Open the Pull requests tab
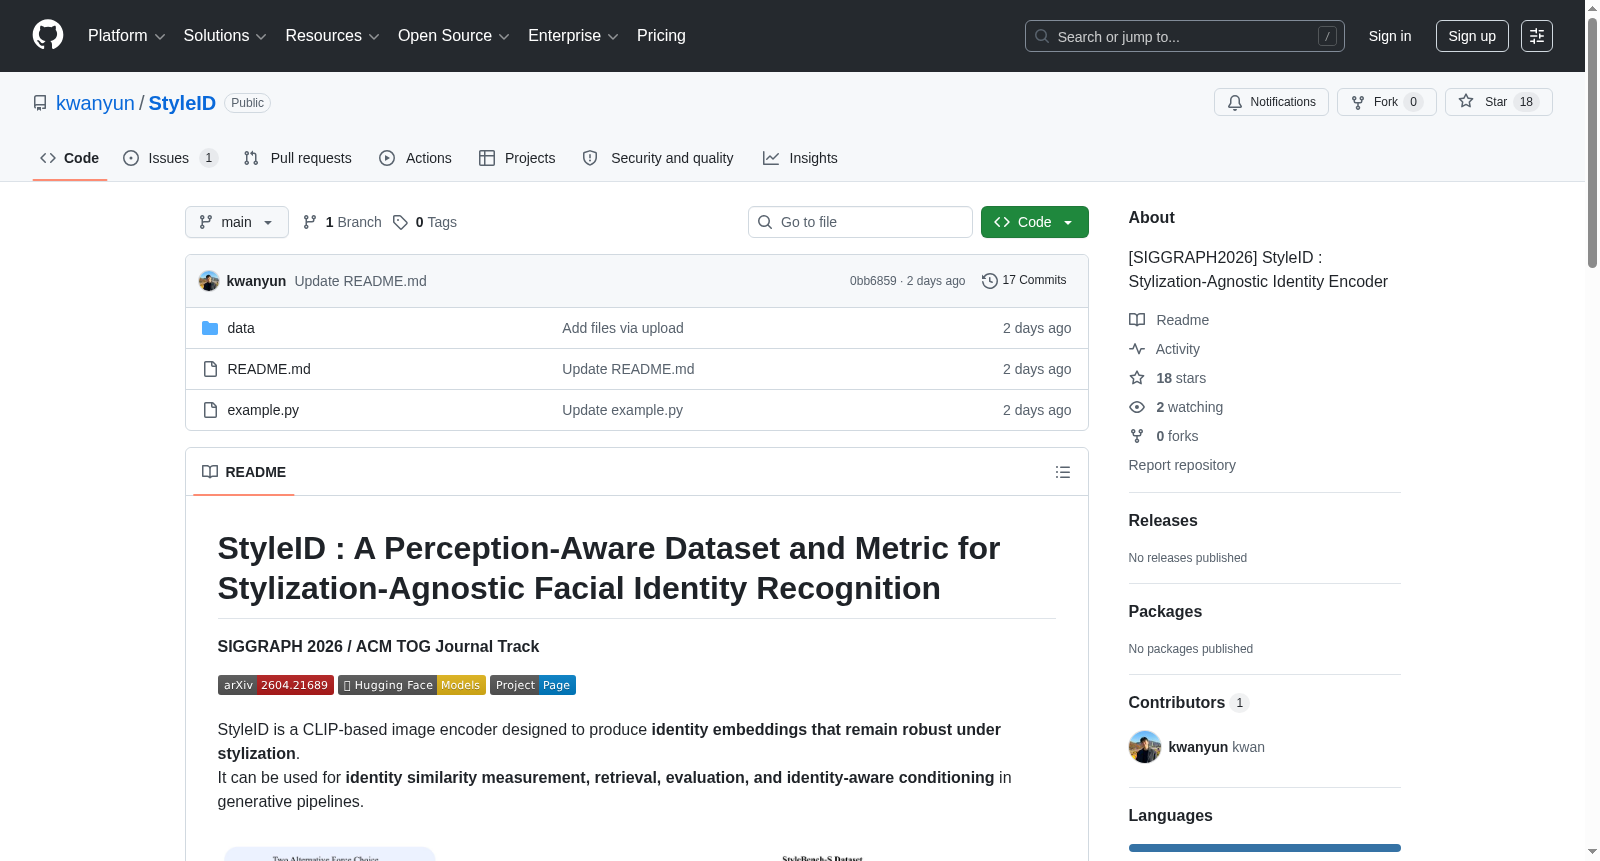The height and width of the screenshot is (861, 1600). coord(298,158)
